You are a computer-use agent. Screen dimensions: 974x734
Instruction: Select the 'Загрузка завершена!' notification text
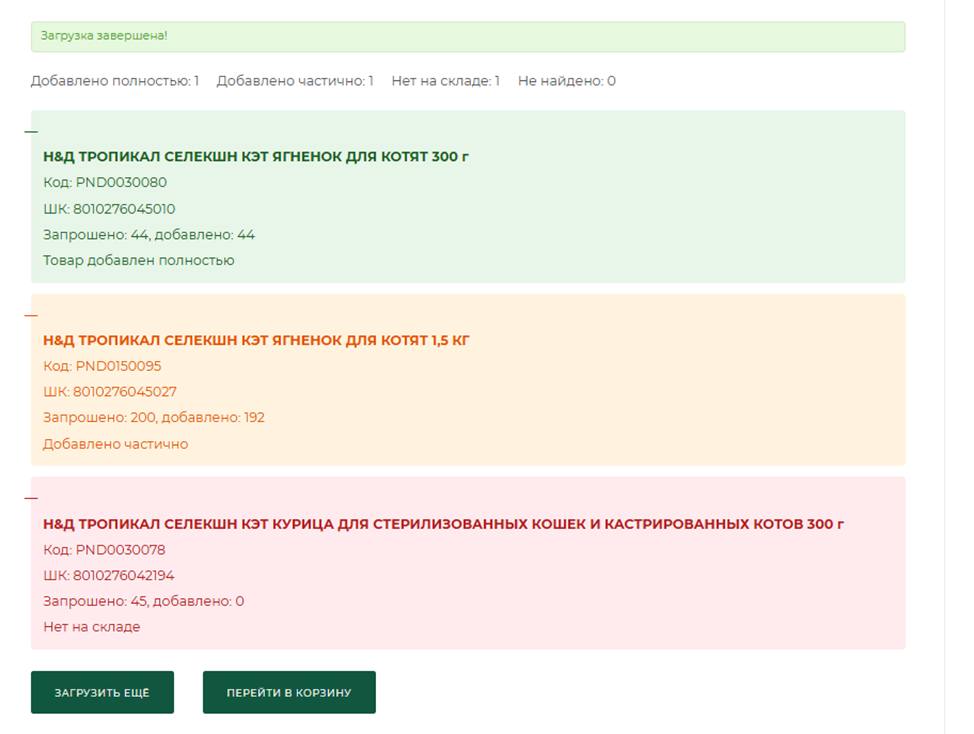click(104, 36)
